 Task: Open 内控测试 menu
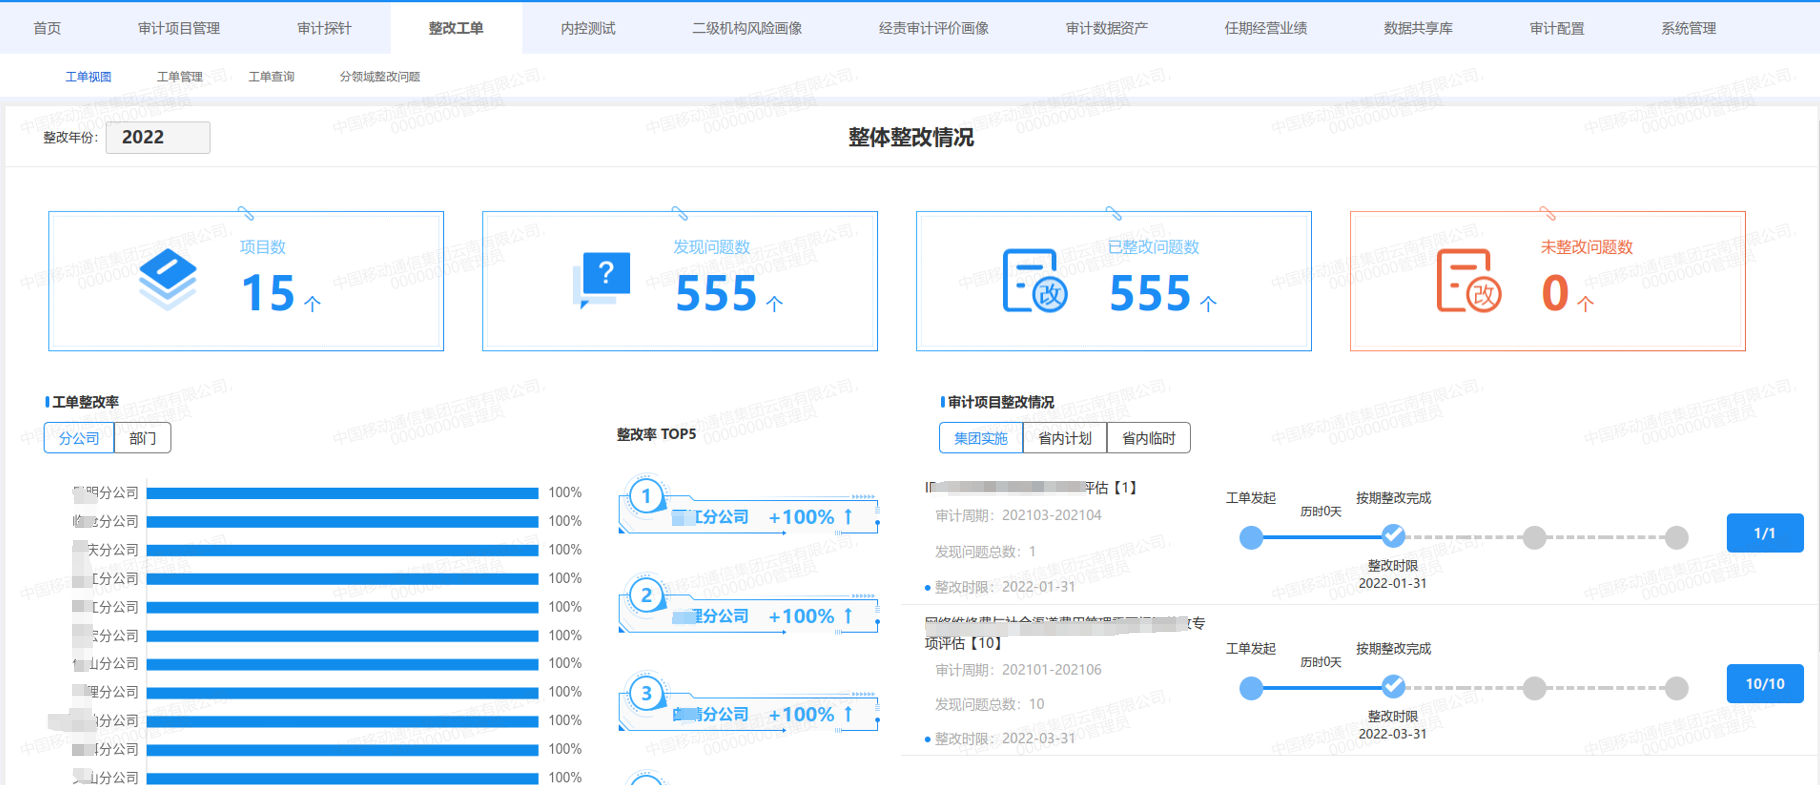click(x=588, y=28)
